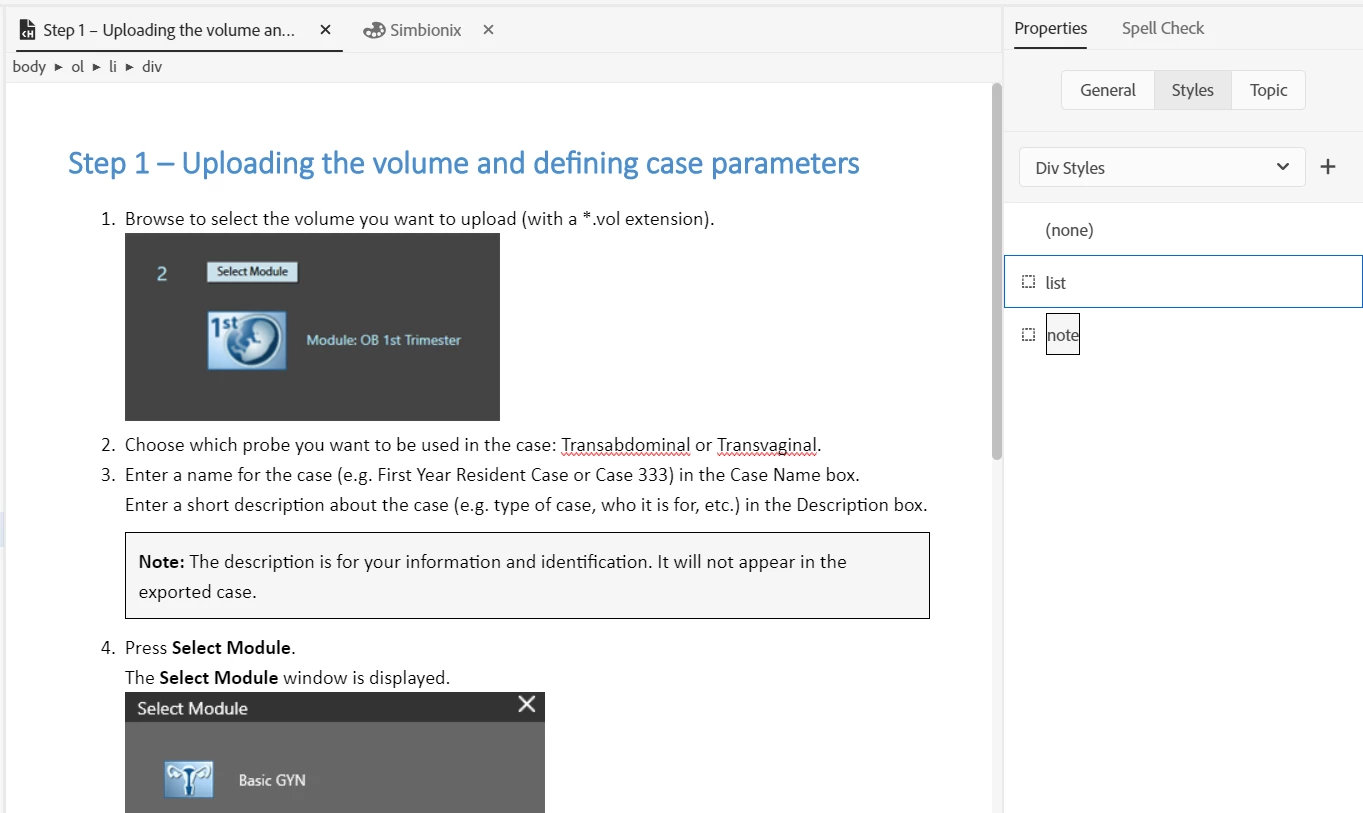Click body in the breadcrumb path
Screen dimensions: 1363x813
[x=29, y=67]
